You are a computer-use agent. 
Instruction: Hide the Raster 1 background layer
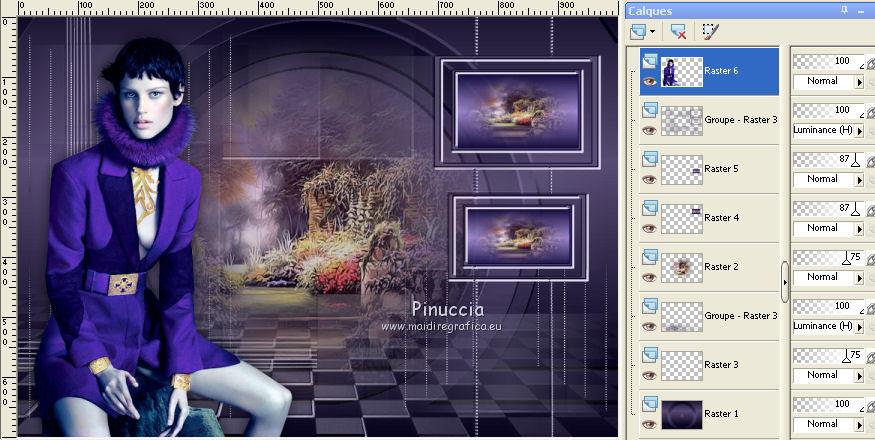(x=649, y=424)
